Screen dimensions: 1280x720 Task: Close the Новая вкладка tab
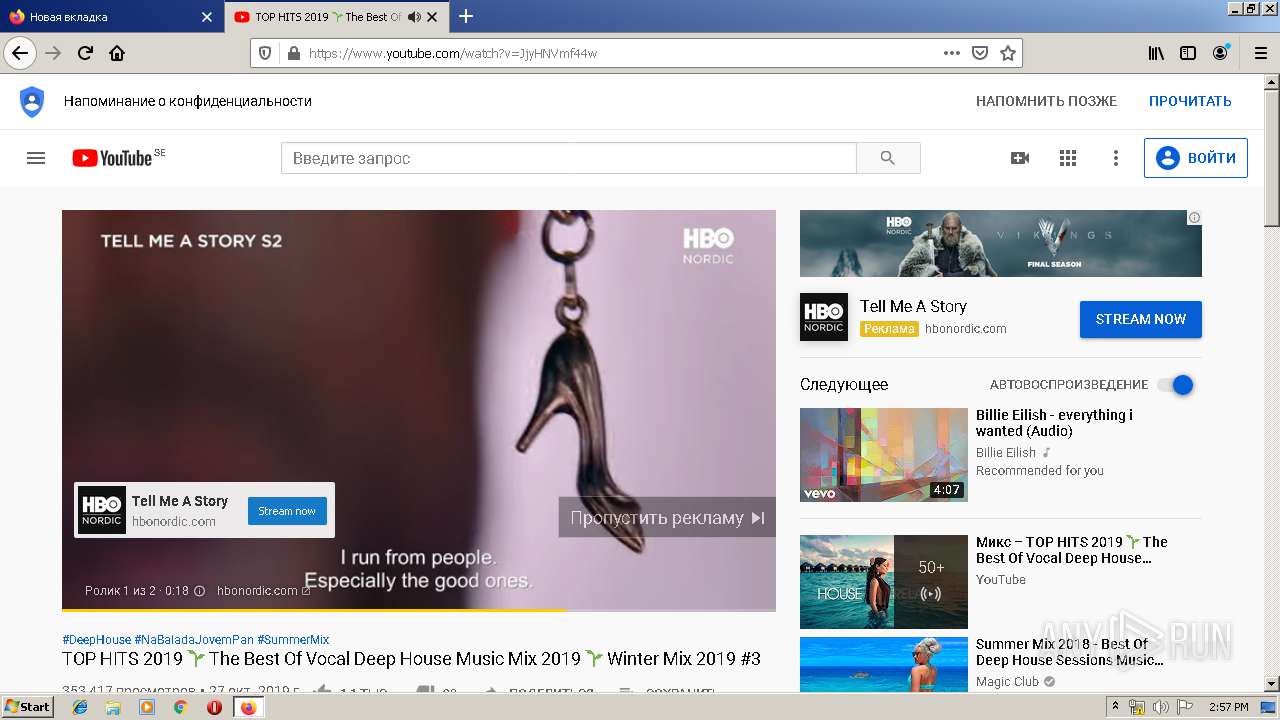tap(207, 17)
